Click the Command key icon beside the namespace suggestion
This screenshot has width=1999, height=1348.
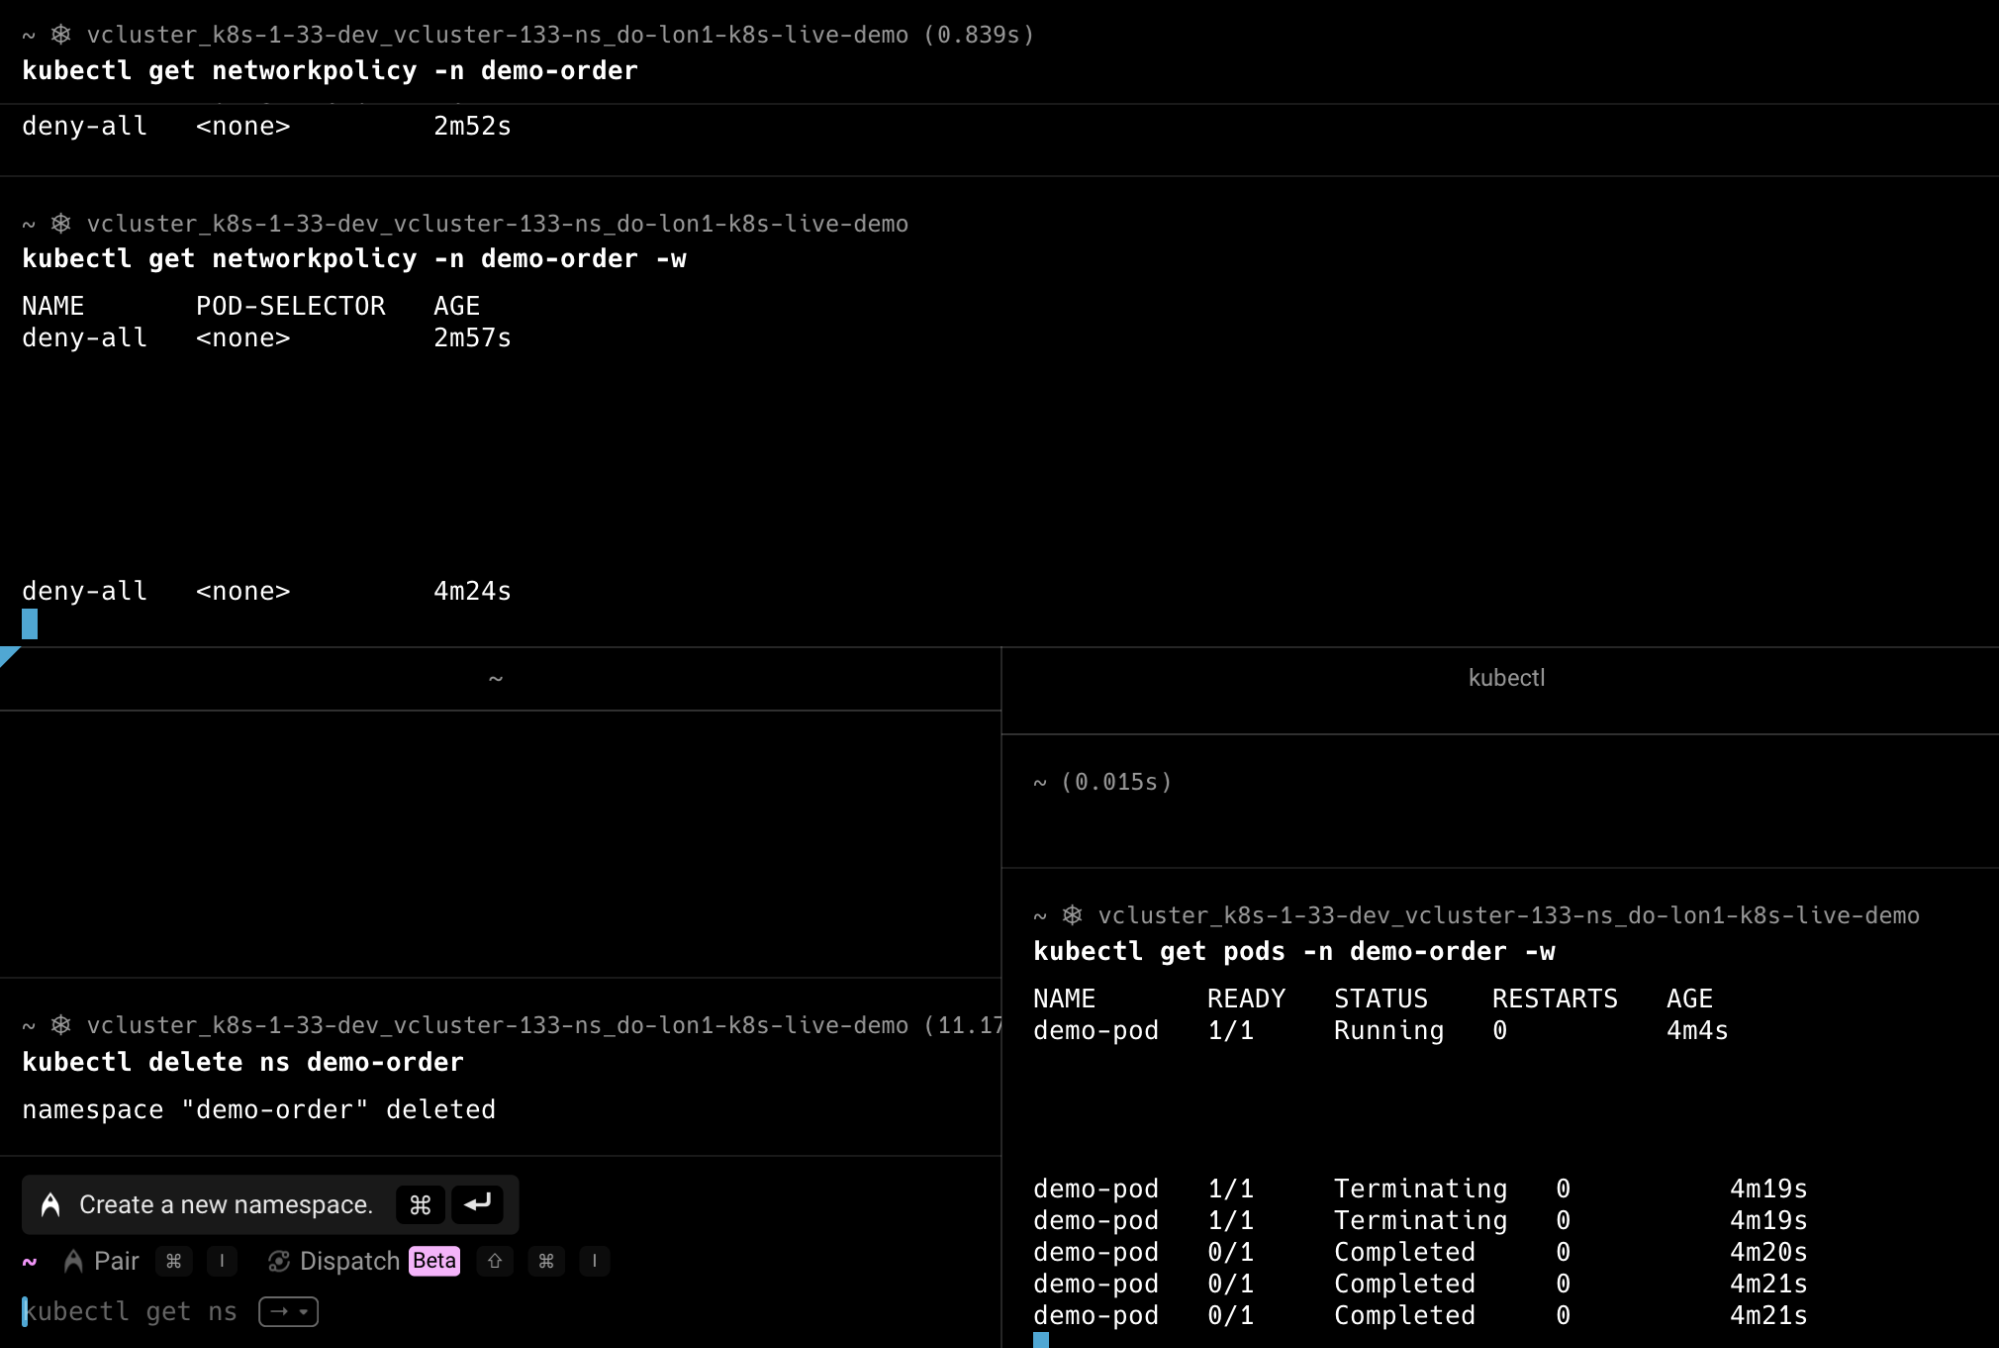pos(420,1205)
